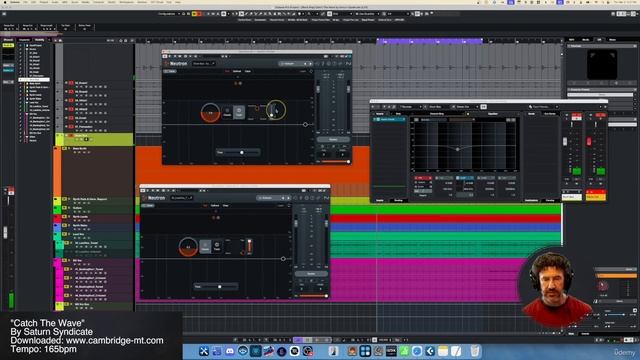Open the Cue Sends tab in Channel Settings
This screenshot has width=640, height=360.
click(x=550, y=114)
